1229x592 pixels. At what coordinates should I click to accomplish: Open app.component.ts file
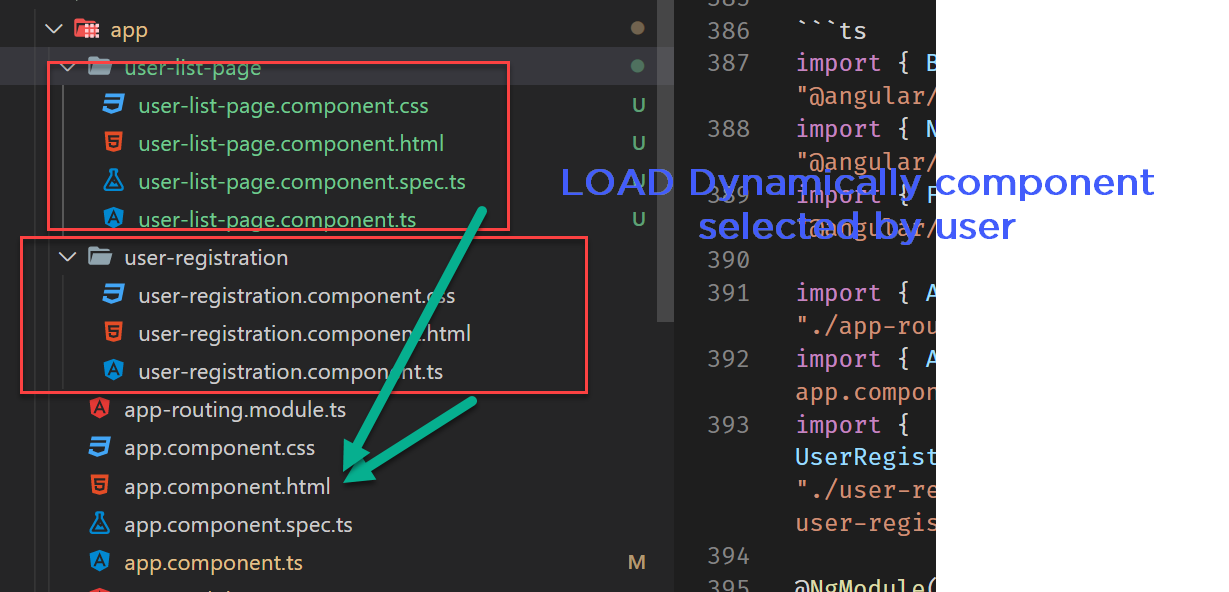pyautogui.click(x=213, y=563)
